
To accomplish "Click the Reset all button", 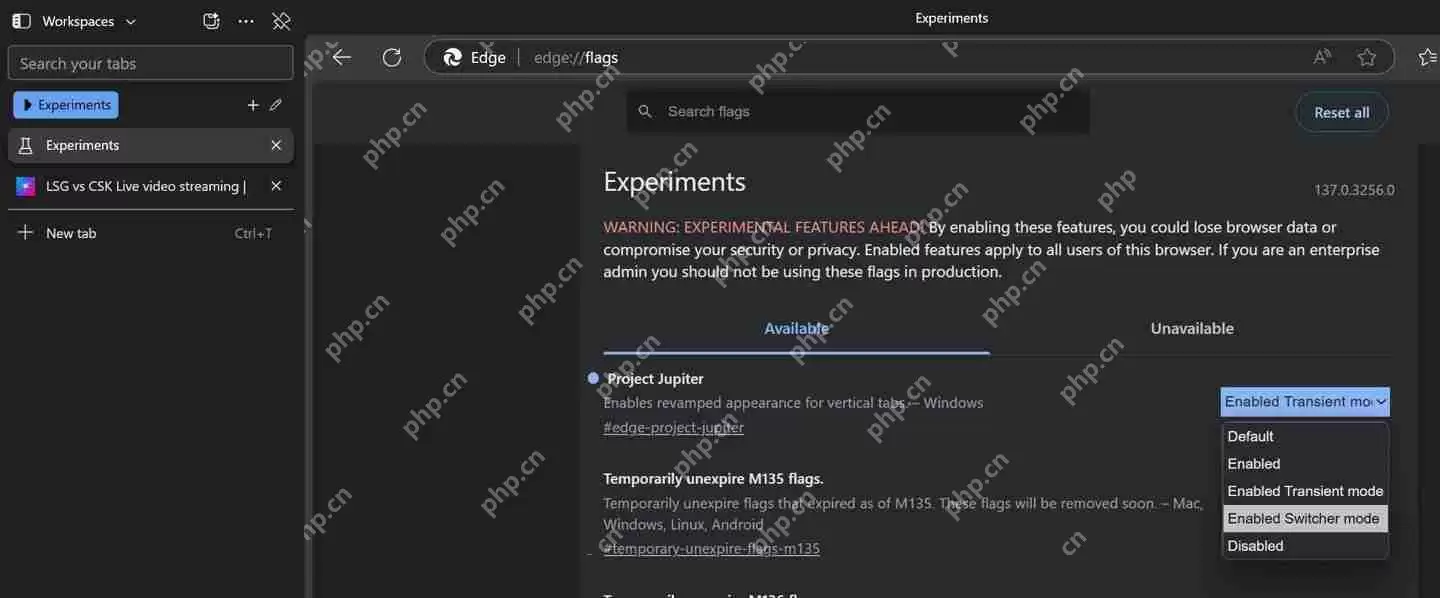I will 1341,112.
